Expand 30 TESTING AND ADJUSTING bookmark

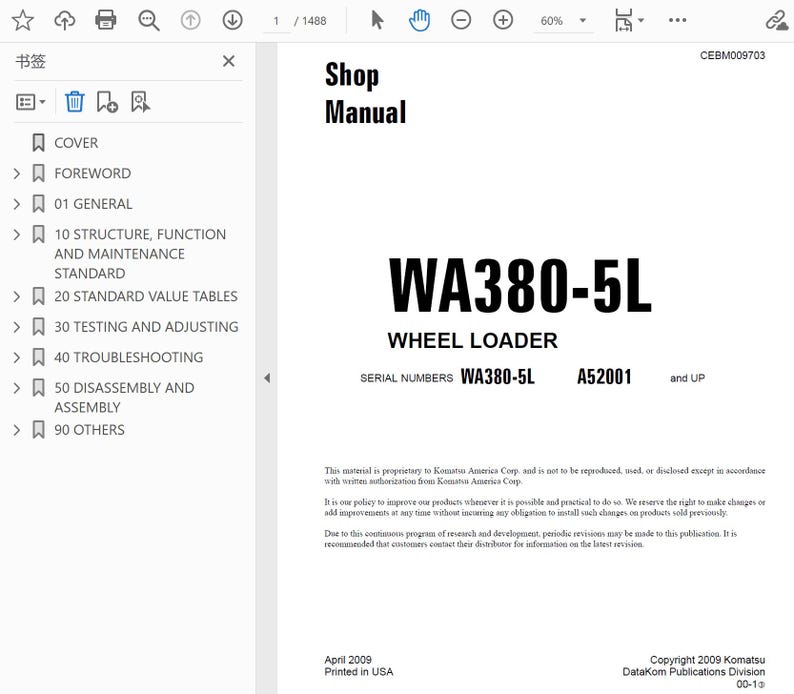click(17, 327)
